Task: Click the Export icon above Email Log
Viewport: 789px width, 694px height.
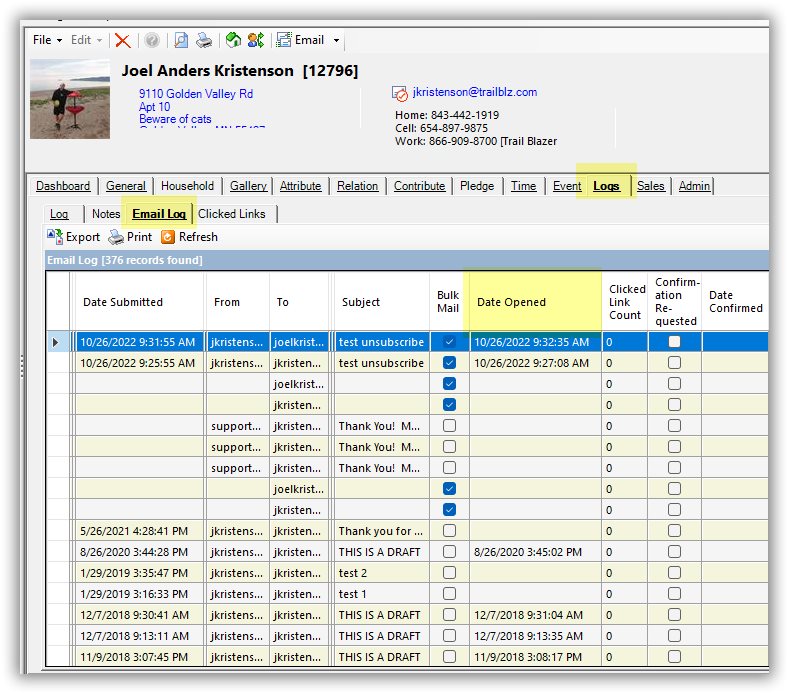Action: (x=55, y=237)
